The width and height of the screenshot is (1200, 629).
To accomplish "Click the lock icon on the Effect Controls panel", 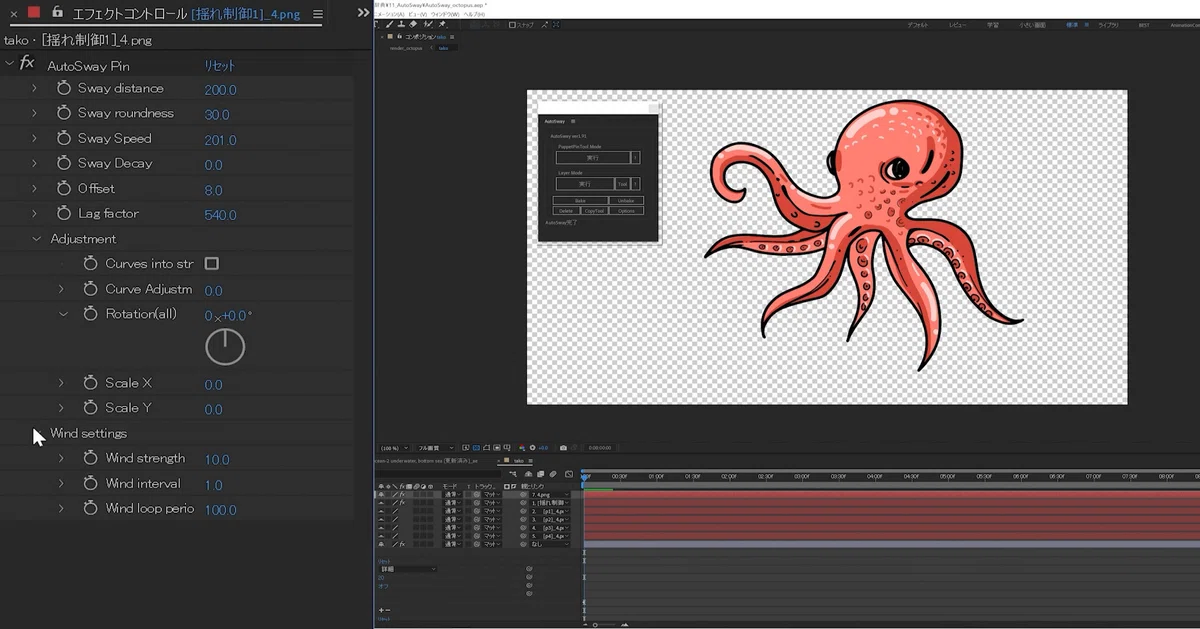I will (x=57, y=13).
